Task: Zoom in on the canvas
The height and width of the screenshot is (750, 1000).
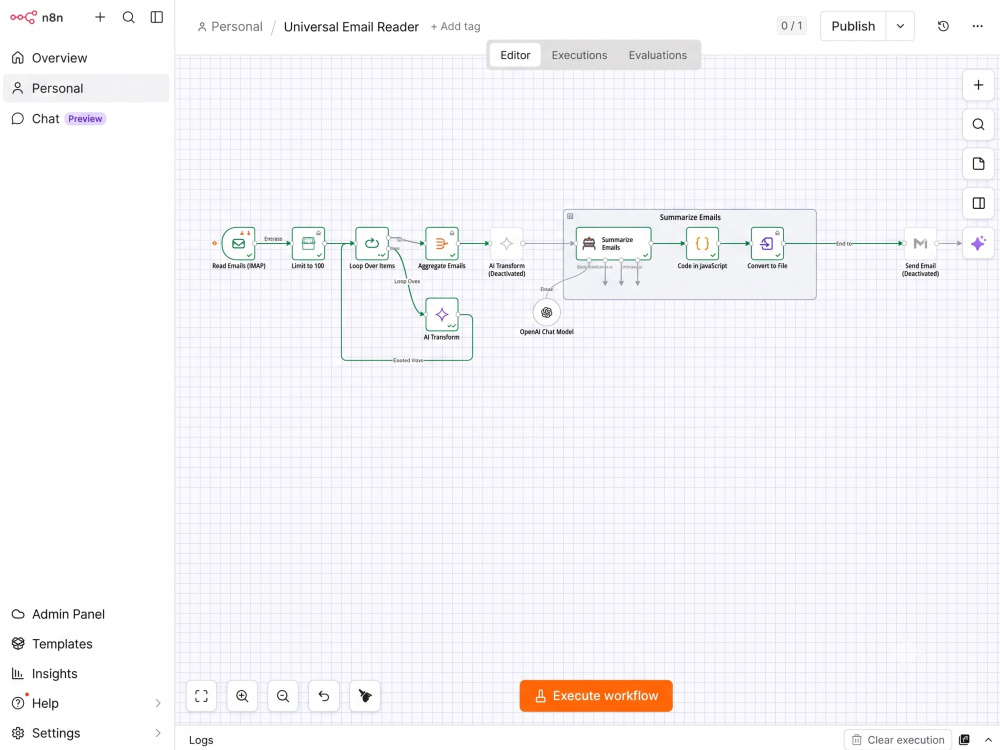Action: tap(242, 696)
